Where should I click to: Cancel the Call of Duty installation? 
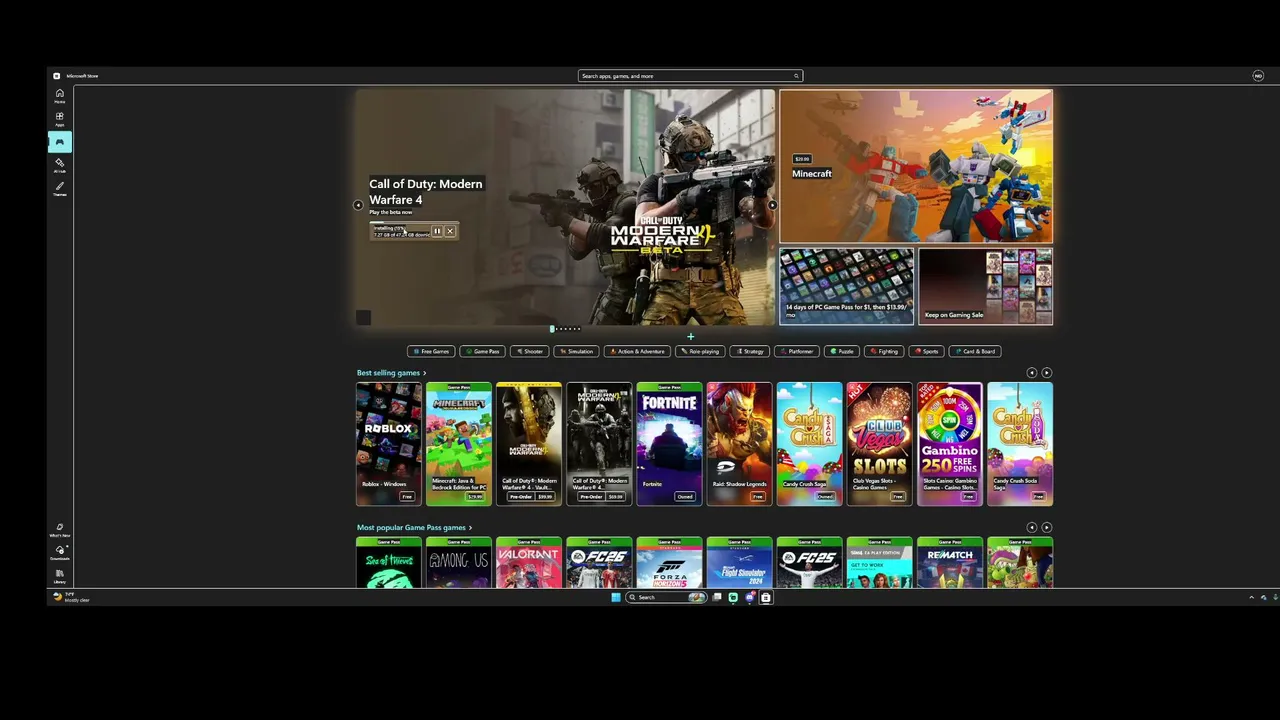pos(450,231)
